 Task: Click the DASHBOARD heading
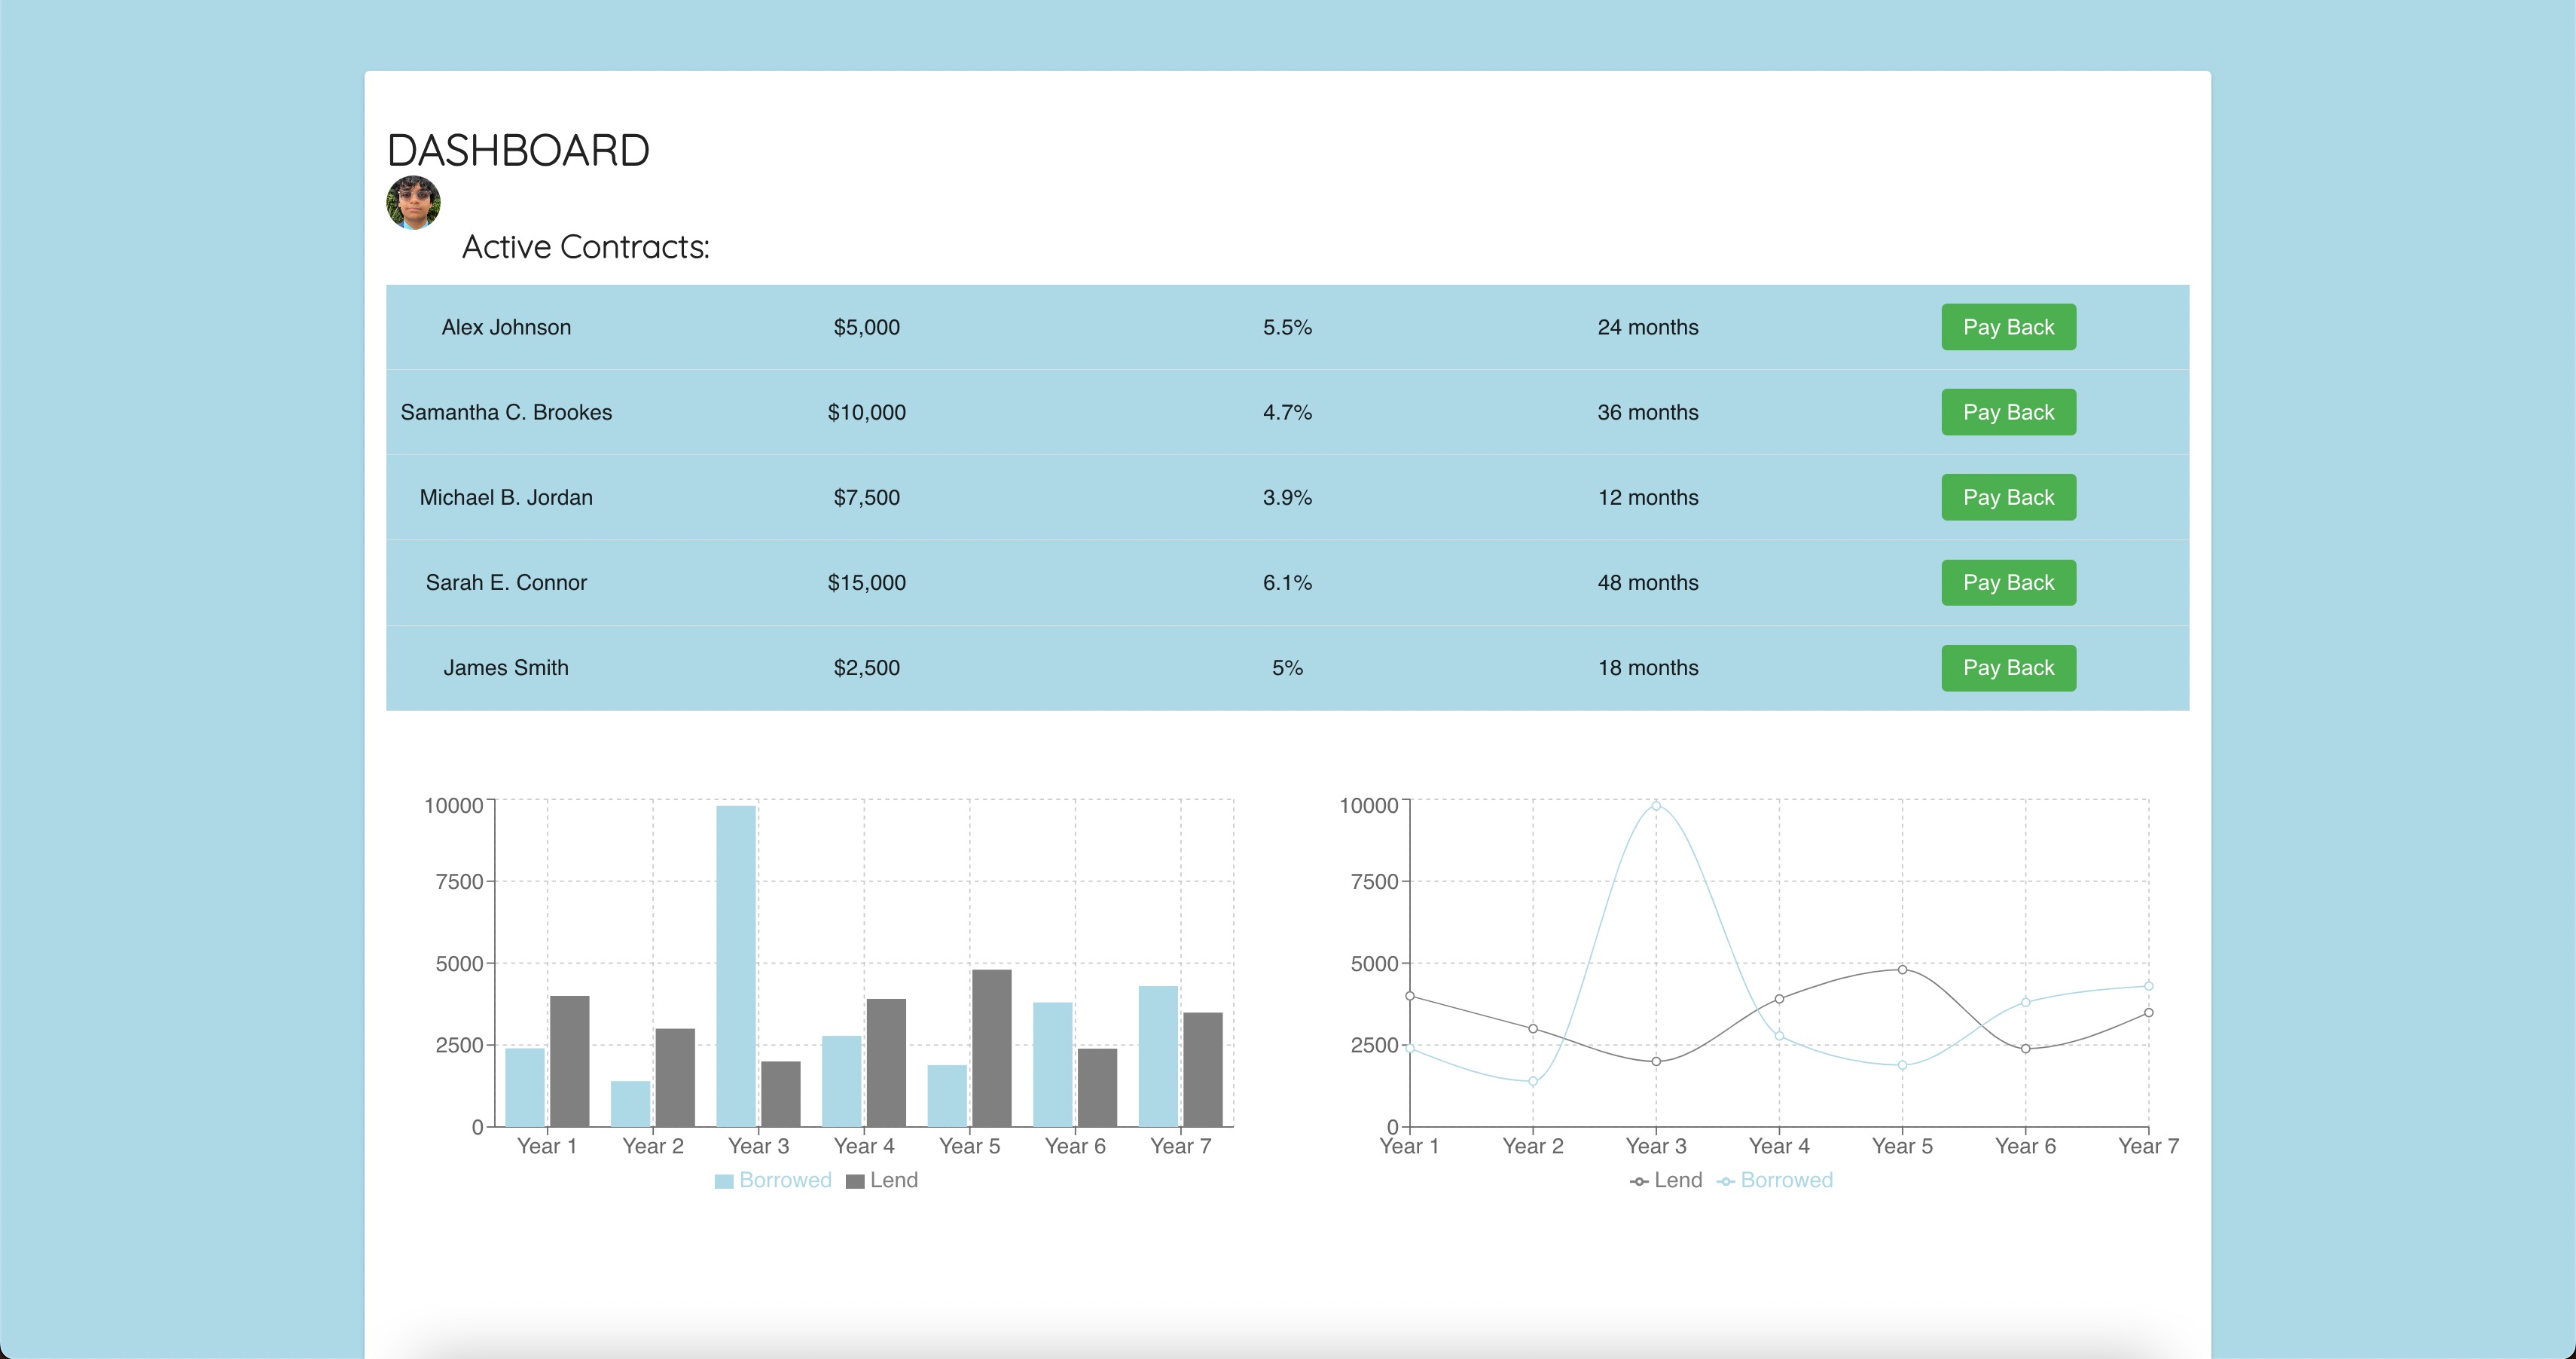click(x=518, y=151)
